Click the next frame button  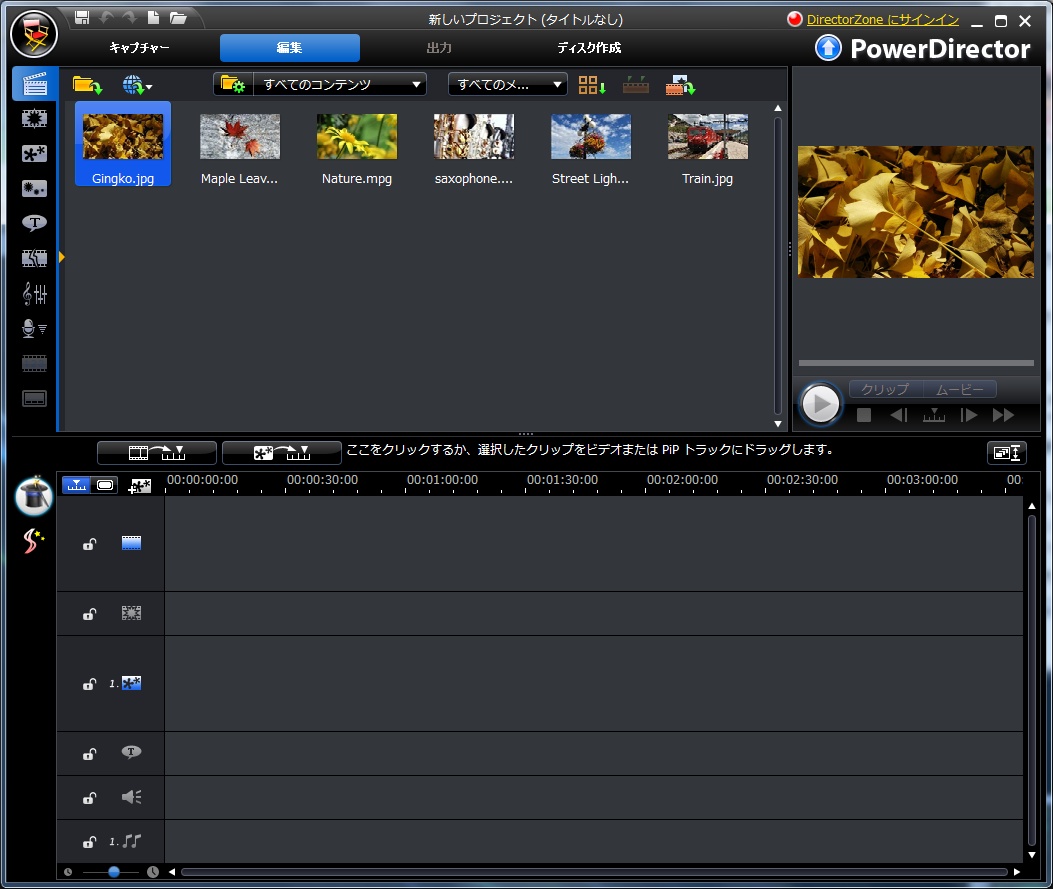pyautogui.click(x=968, y=416)
